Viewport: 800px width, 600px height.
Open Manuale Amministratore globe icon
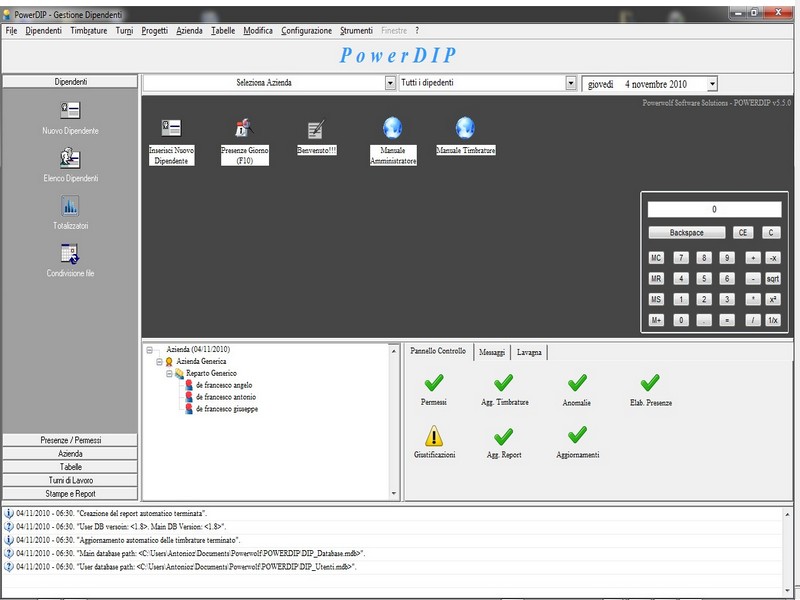tap(392, 128)
